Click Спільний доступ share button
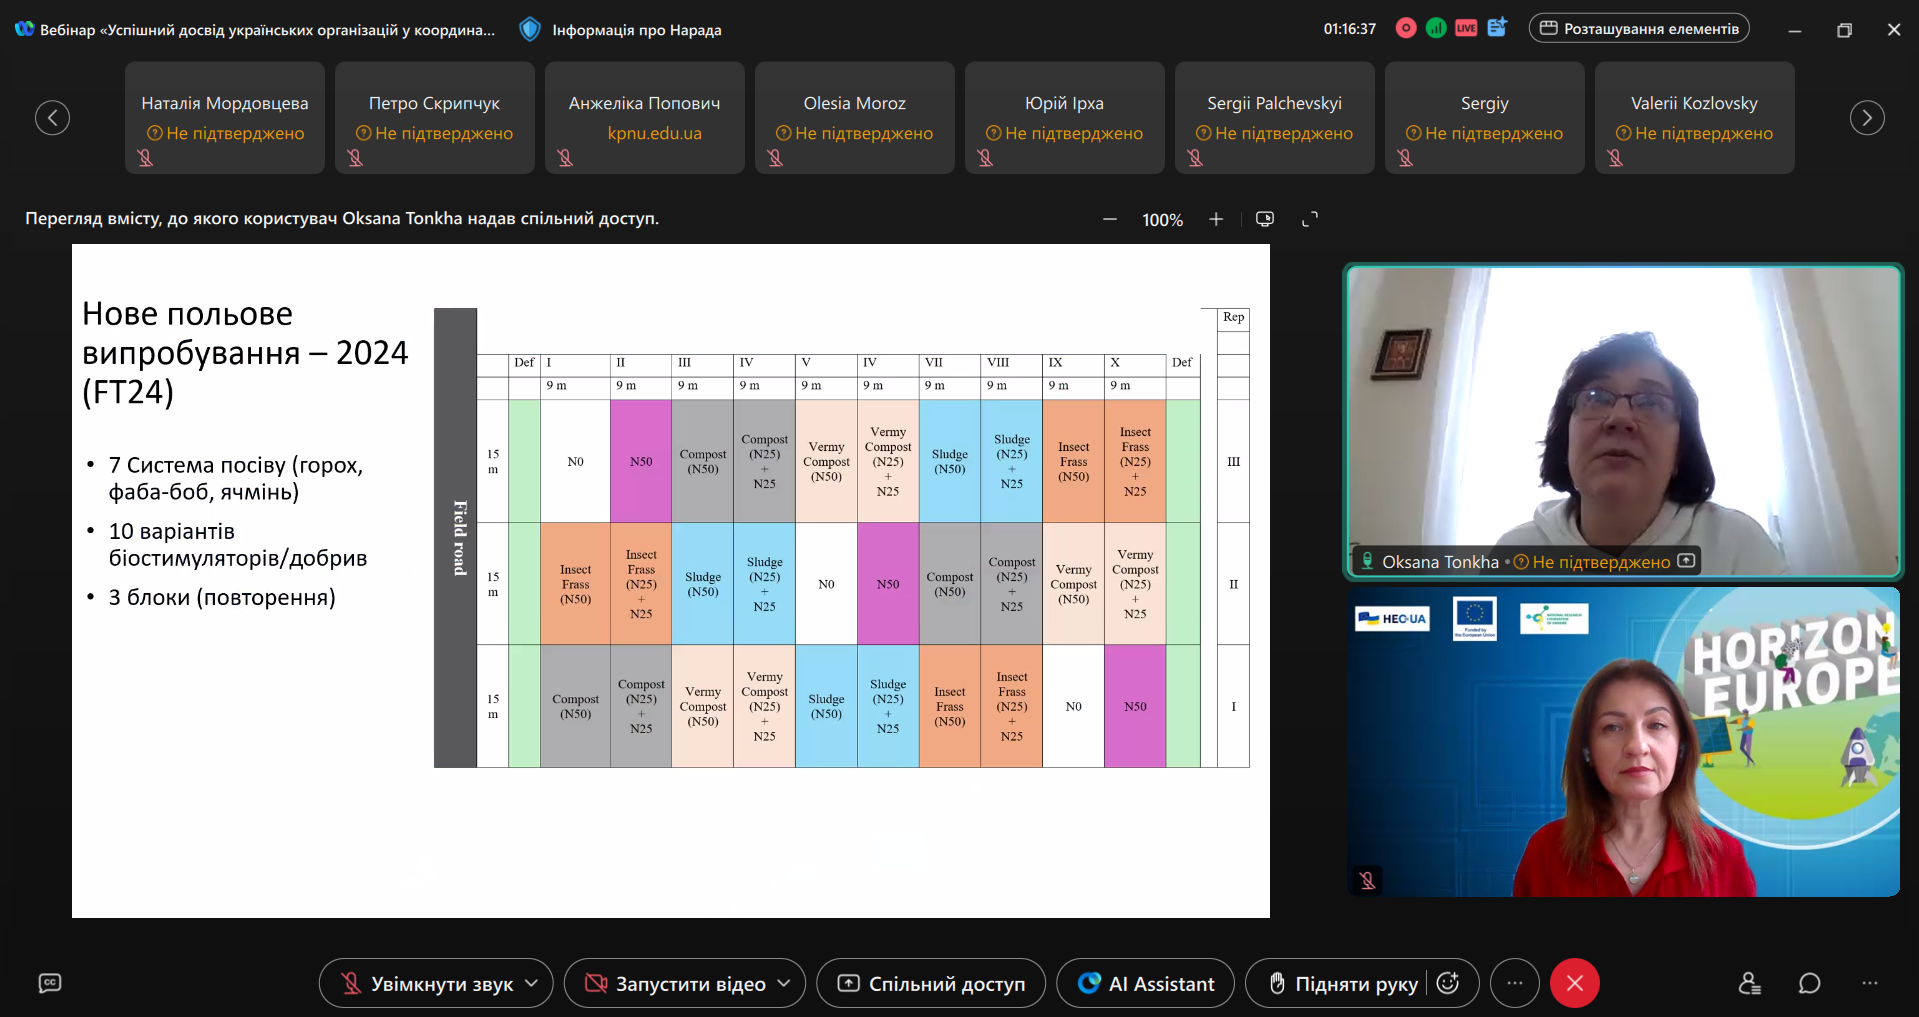This screenshot has height=1017, width=1919. [x=931, y=984]
